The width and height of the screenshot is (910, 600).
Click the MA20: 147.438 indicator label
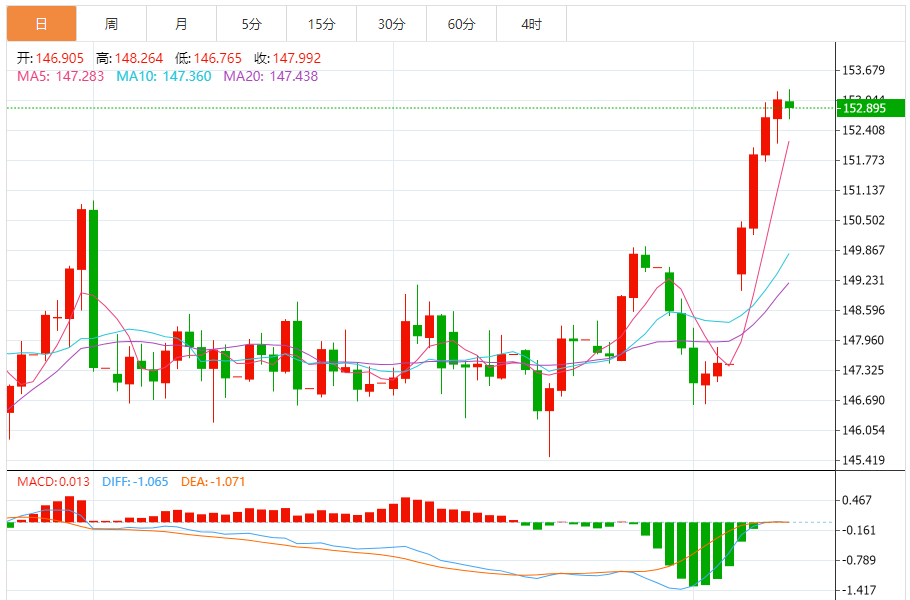270,76
